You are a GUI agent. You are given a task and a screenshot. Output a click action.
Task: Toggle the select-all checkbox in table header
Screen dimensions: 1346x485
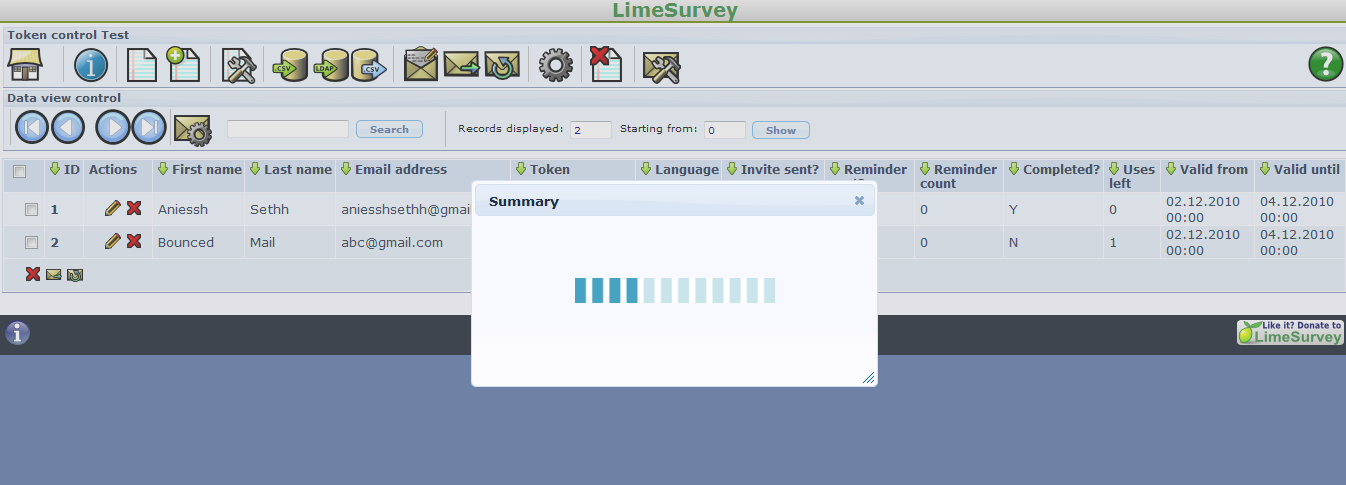[x=19, y=172]
